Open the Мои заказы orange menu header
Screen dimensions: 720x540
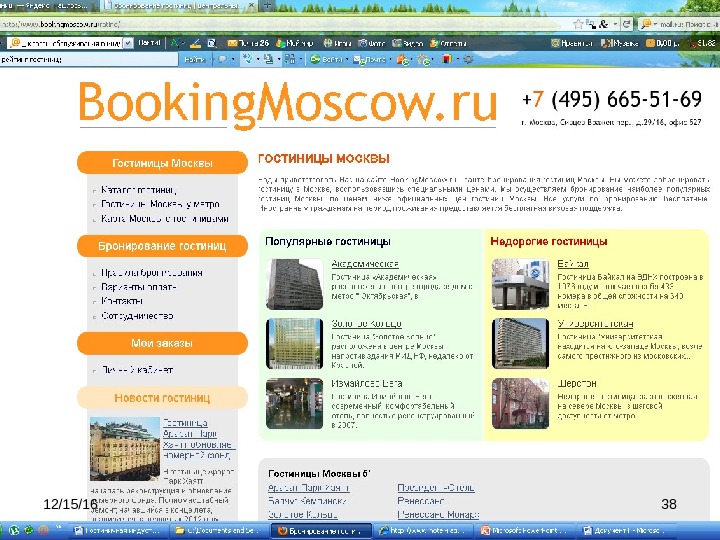pyautogui.click(x=162, y=343)
